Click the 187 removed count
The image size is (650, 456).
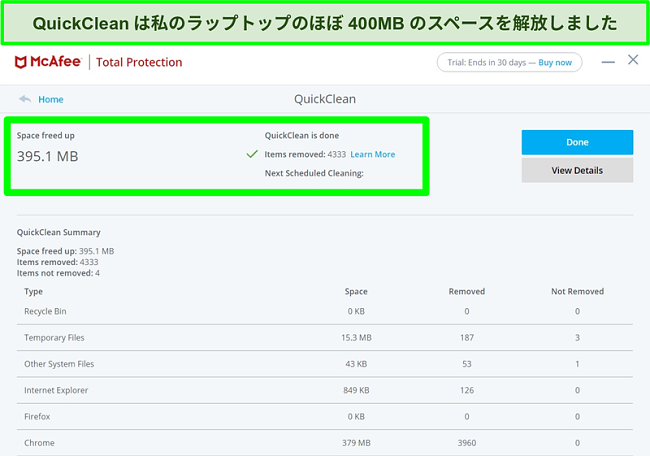click(467, 338)
